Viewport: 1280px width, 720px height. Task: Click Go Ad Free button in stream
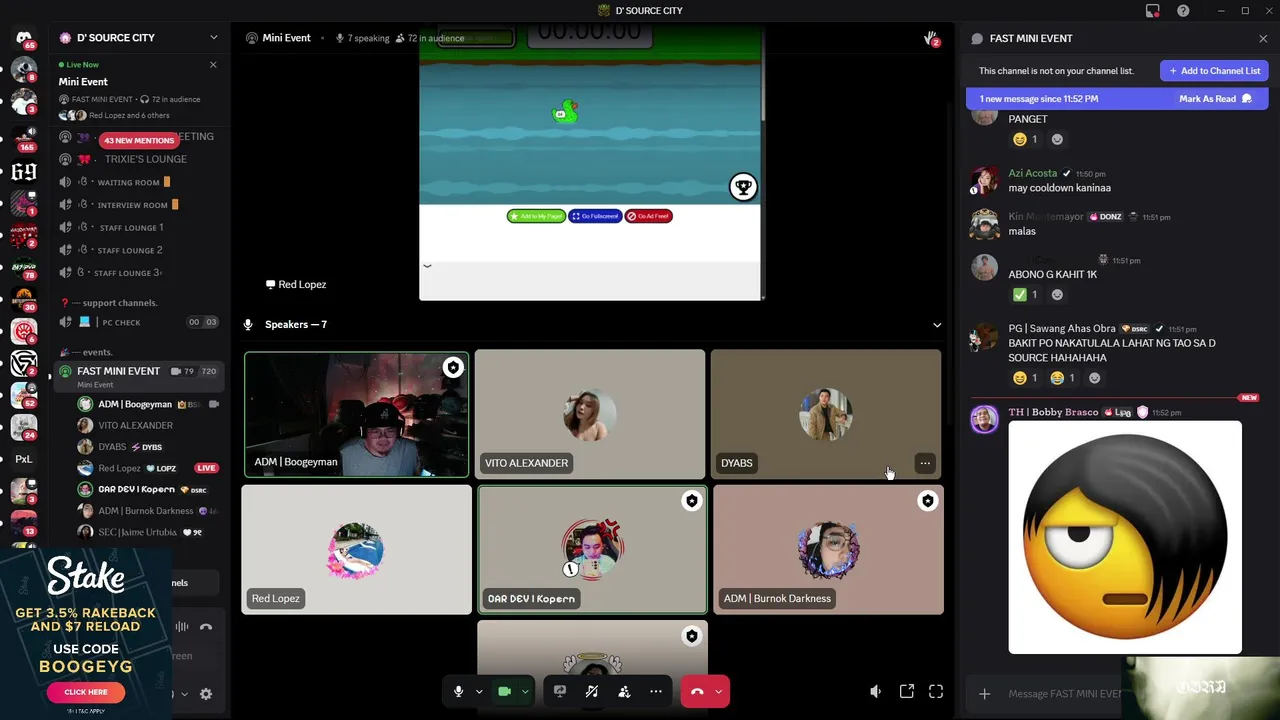pyautogui.click(x=649, y=216)
